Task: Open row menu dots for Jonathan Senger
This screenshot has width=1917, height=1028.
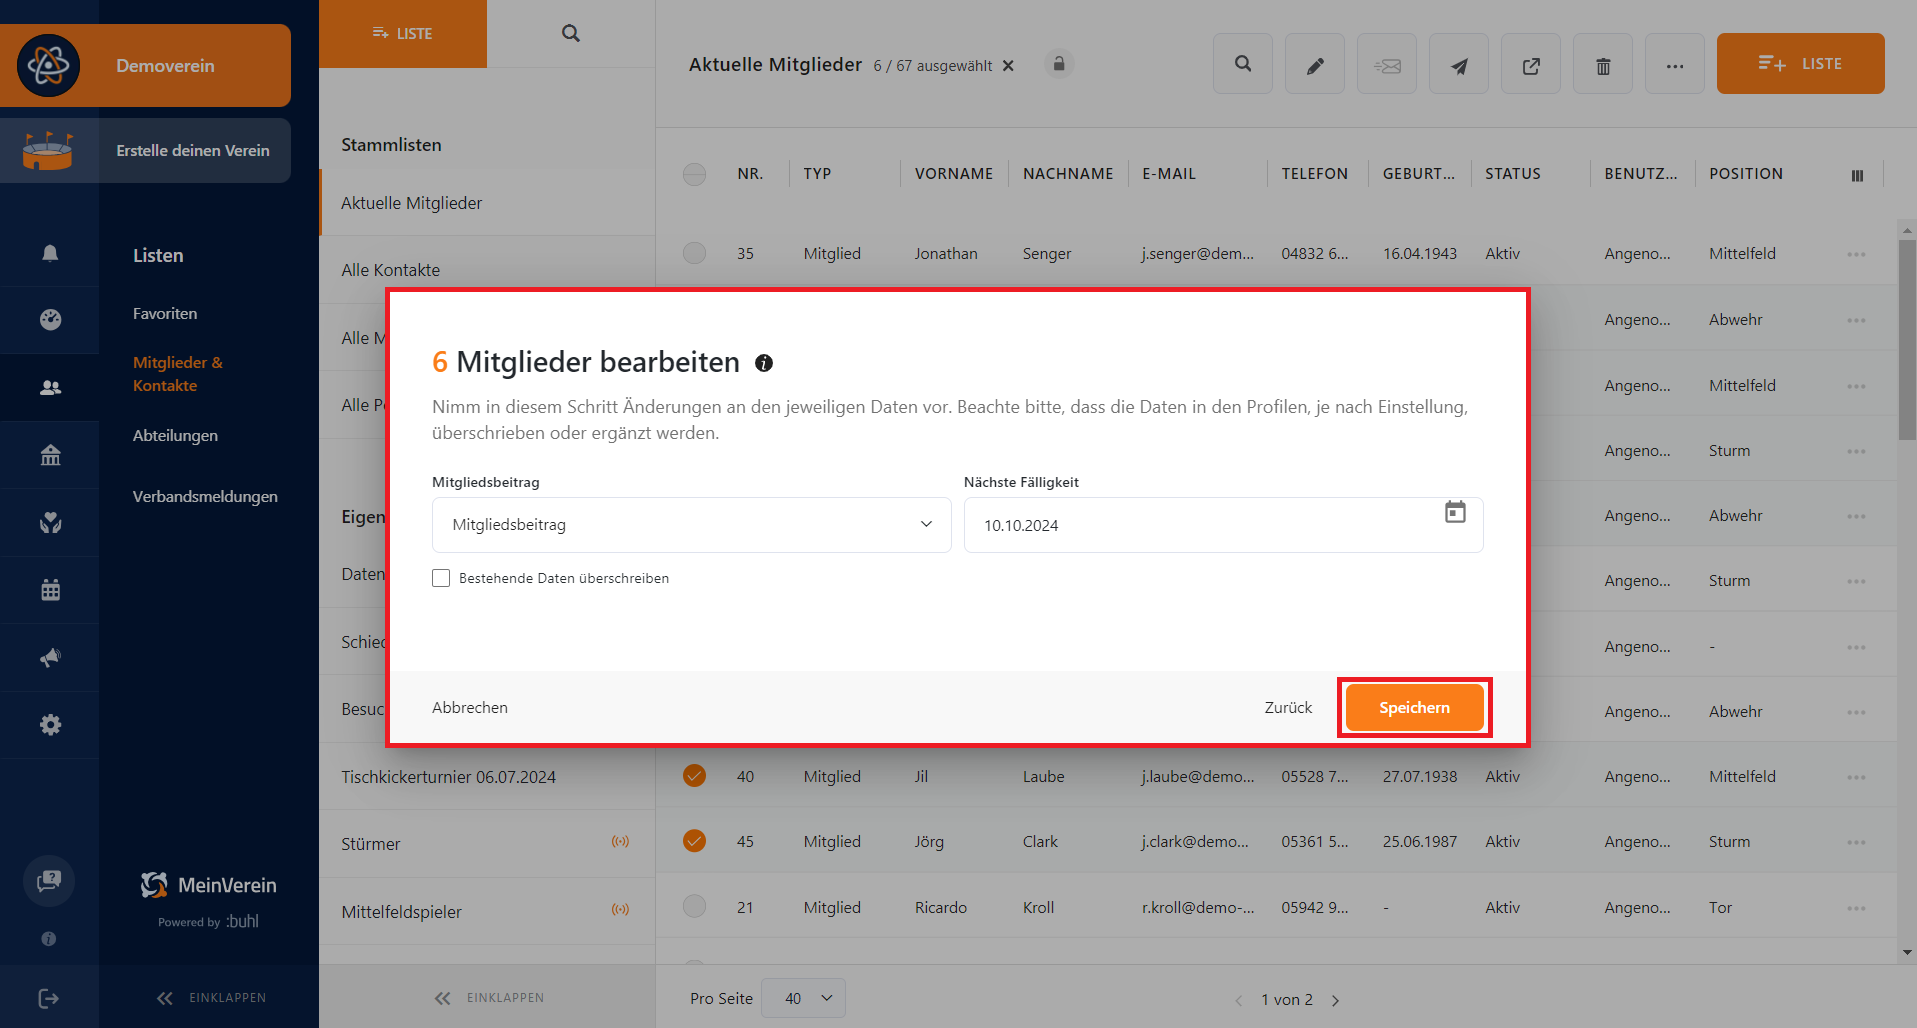Action: click(x=1856, y=254)
